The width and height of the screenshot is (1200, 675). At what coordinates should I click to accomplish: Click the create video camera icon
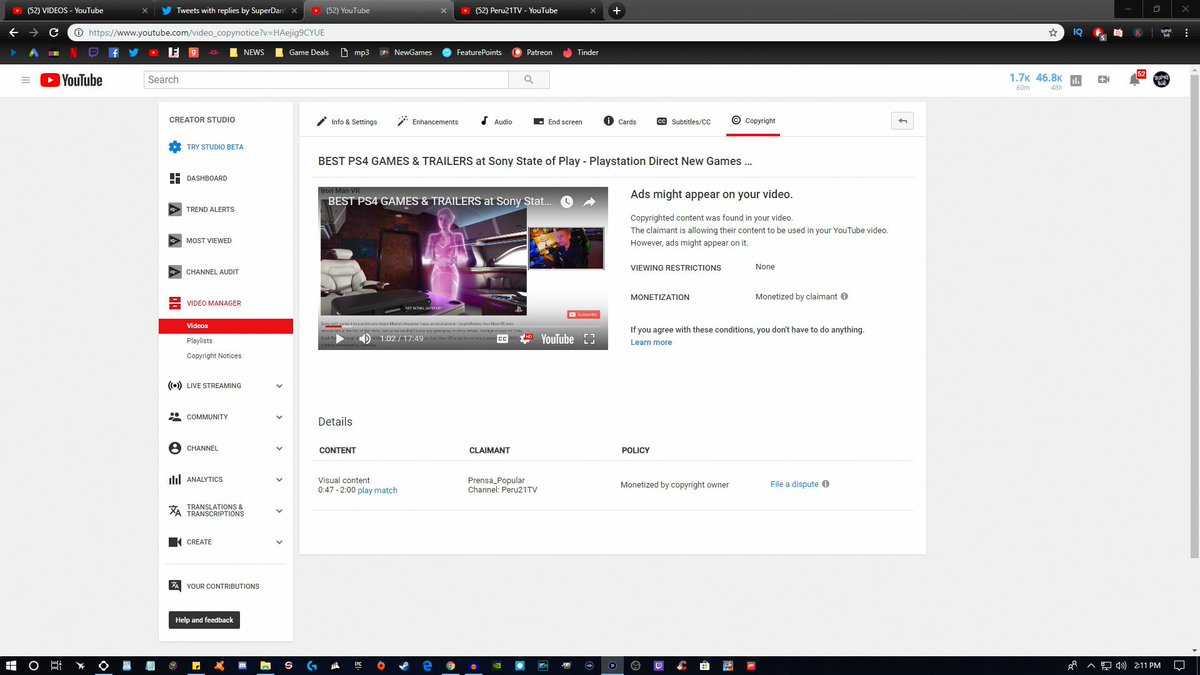[1104, 80]
